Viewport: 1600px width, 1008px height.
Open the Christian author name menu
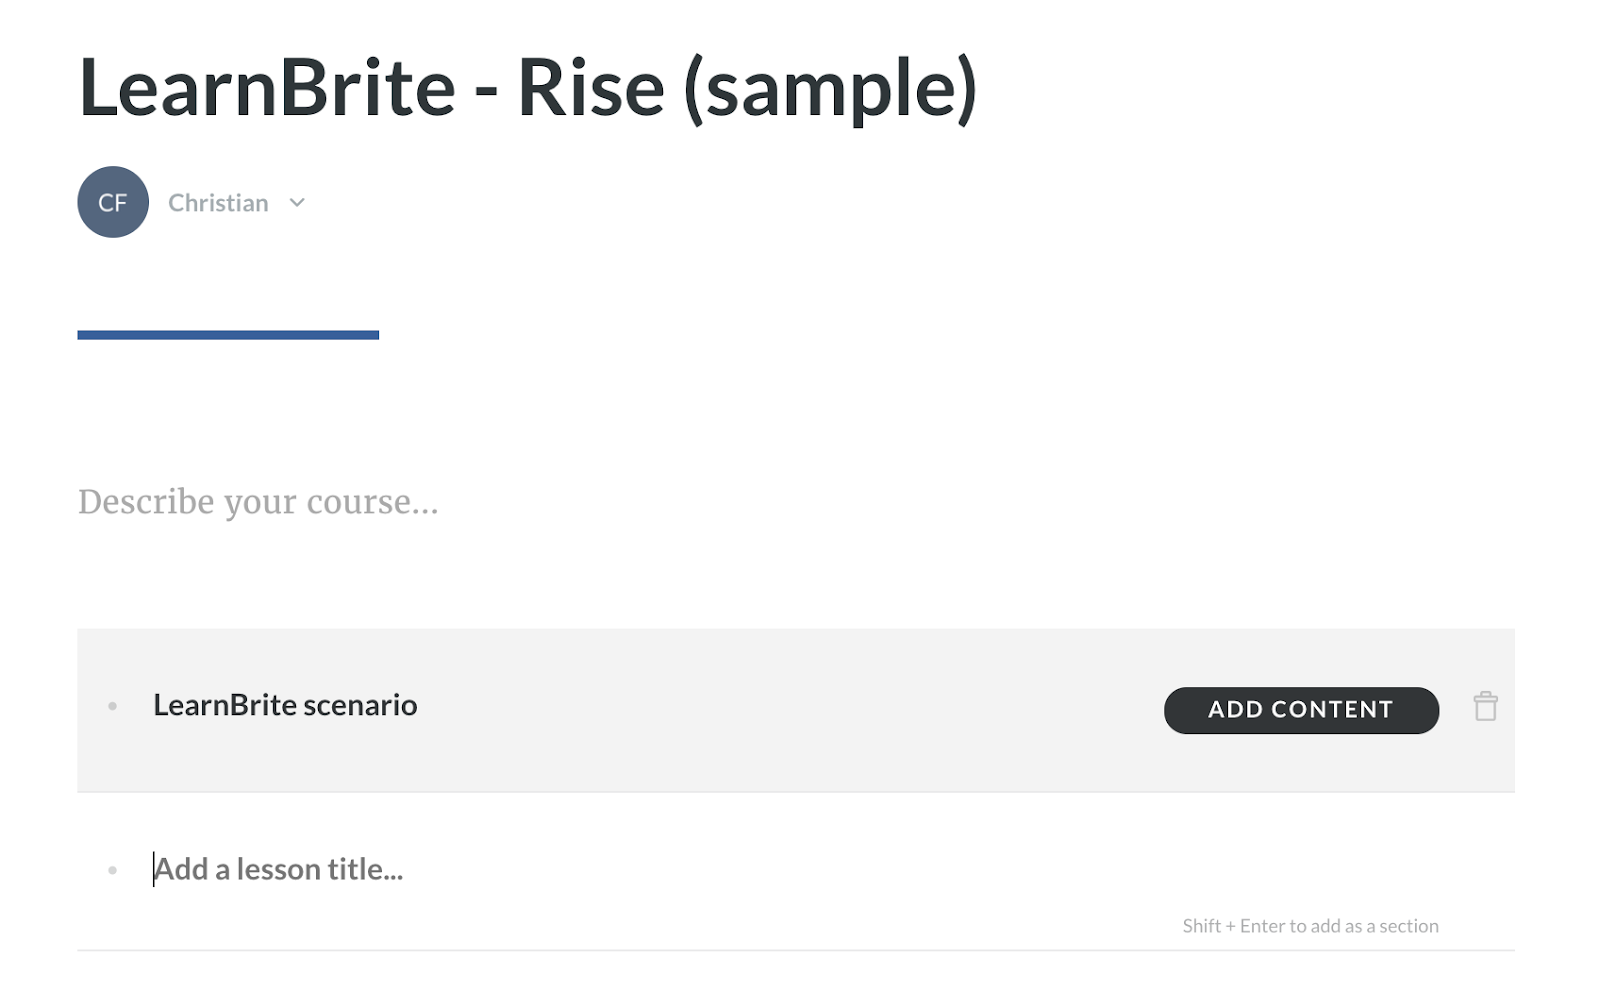tap(218, 203)
